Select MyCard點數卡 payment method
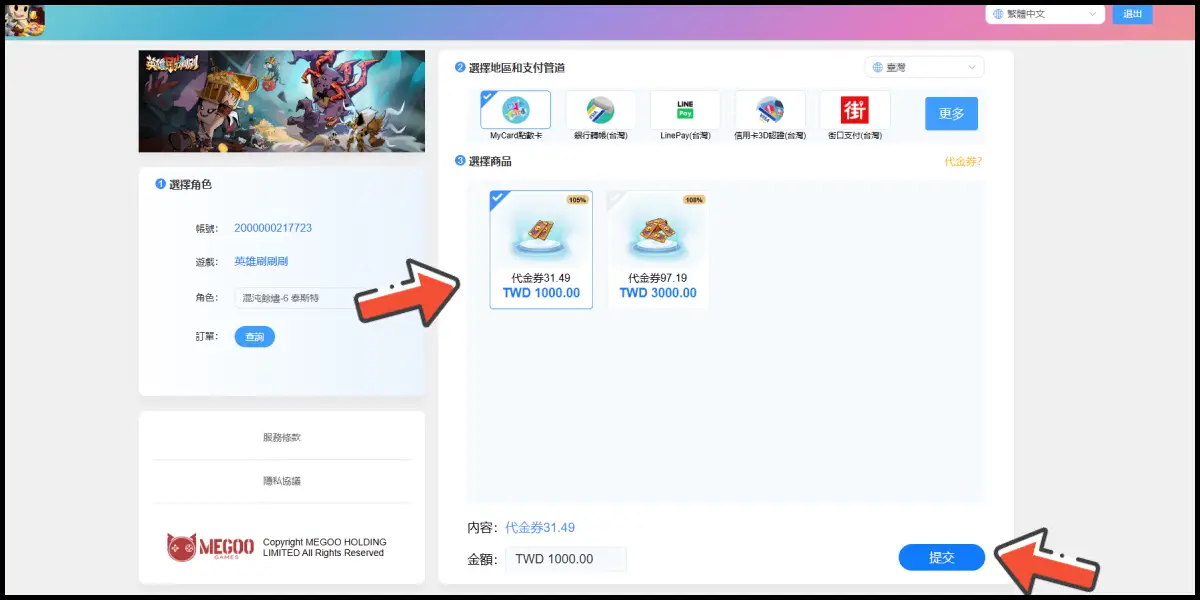Screen dimensions: 1200x600 click(x=515, y=115)
